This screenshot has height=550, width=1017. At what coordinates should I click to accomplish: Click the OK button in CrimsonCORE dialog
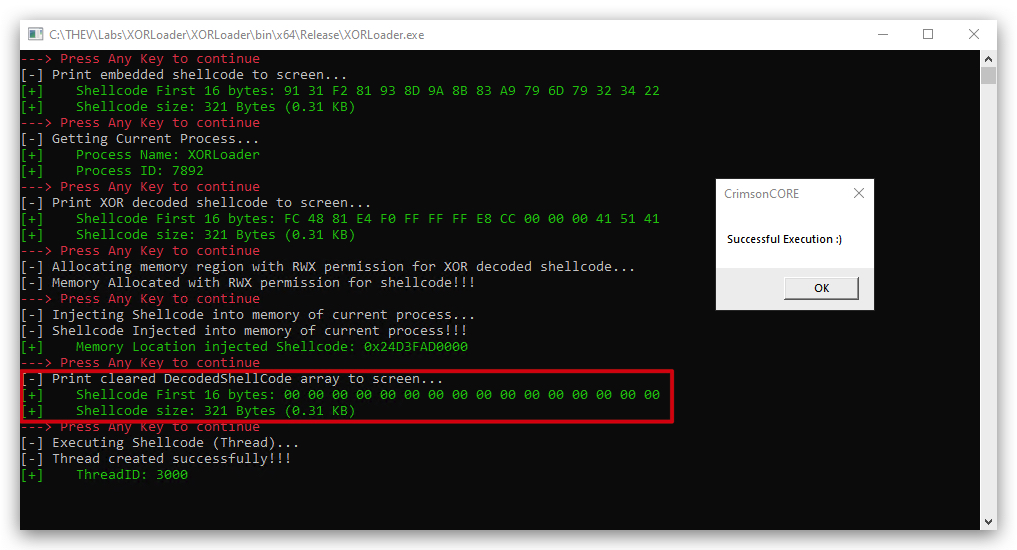click(x=821, y=288)
